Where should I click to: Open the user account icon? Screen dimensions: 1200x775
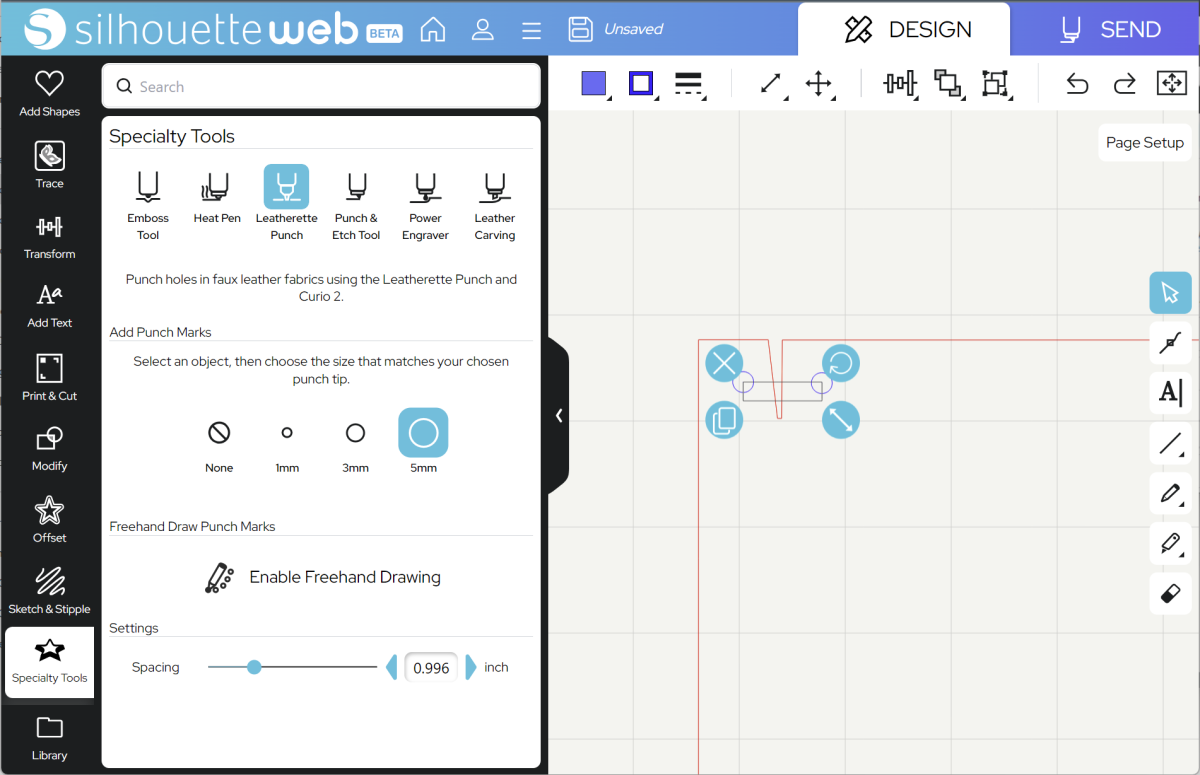(483, 29)
